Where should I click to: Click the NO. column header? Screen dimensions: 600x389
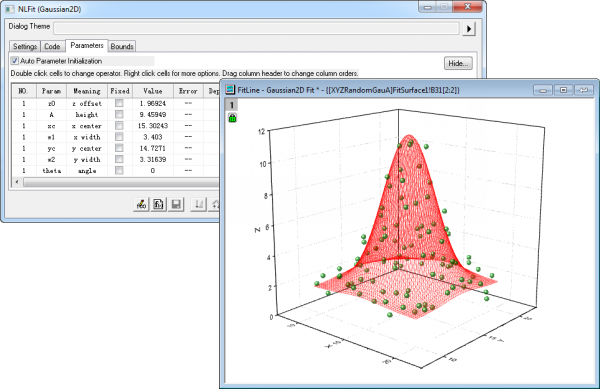click(x=23, y=91)
